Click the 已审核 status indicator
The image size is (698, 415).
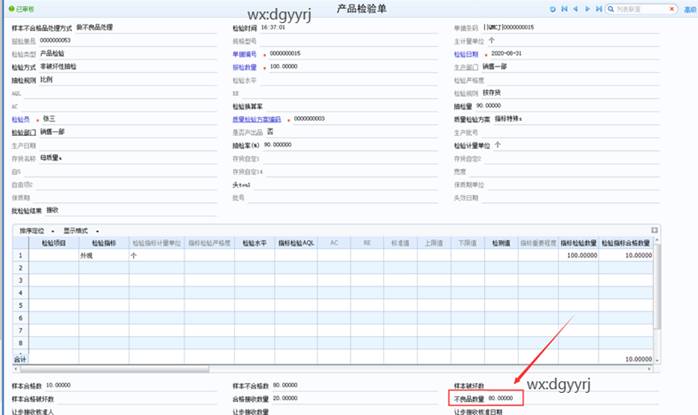[x=19, y=8]
